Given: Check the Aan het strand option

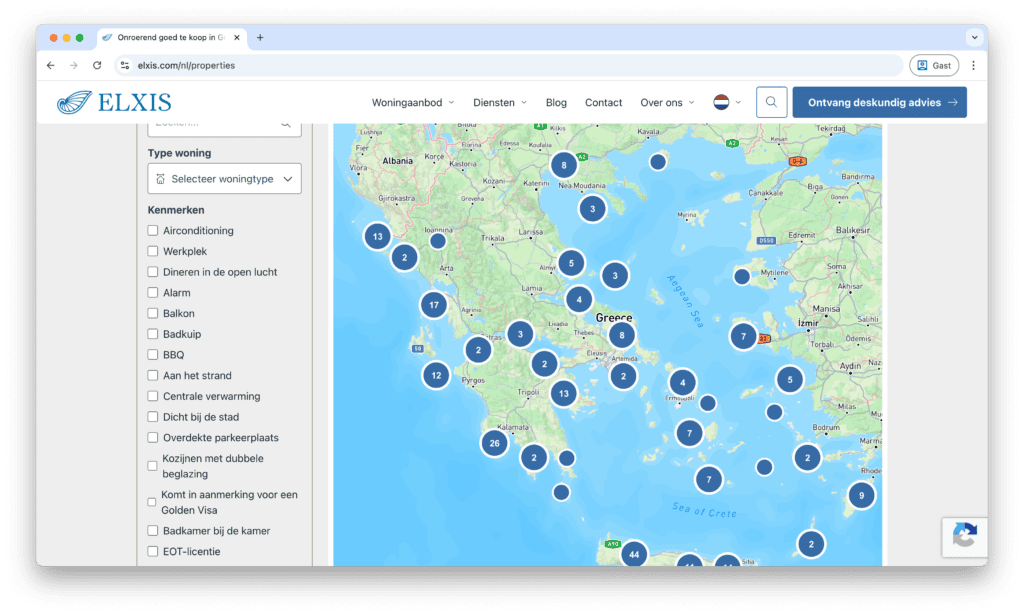Looking at the screenshot, I should point(153,376).
